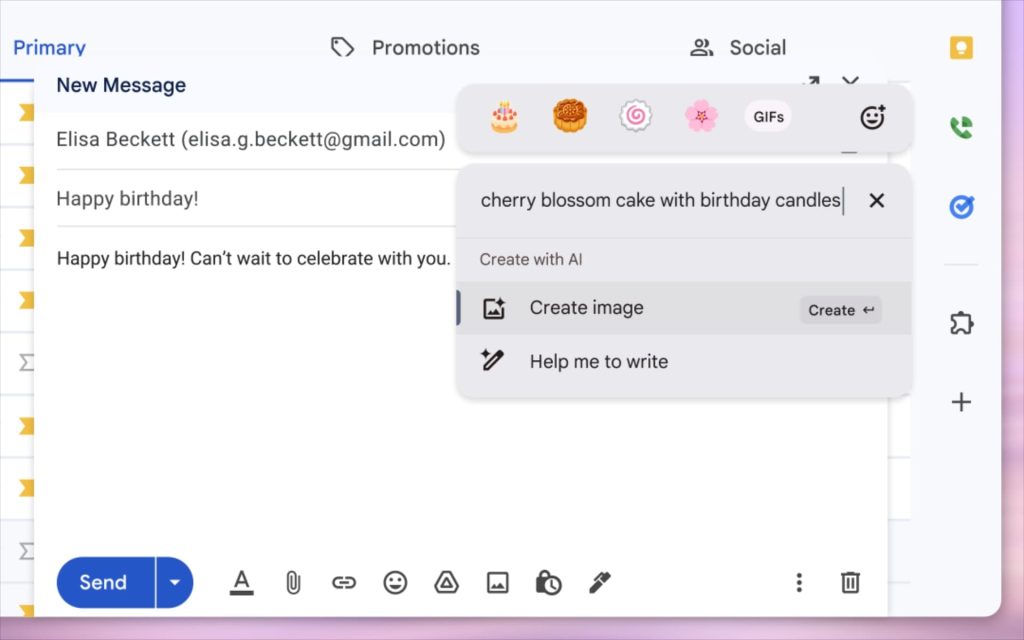Open the three-dot more options menu
This screenshot has width=1024, height=640.
pos(799,582)
